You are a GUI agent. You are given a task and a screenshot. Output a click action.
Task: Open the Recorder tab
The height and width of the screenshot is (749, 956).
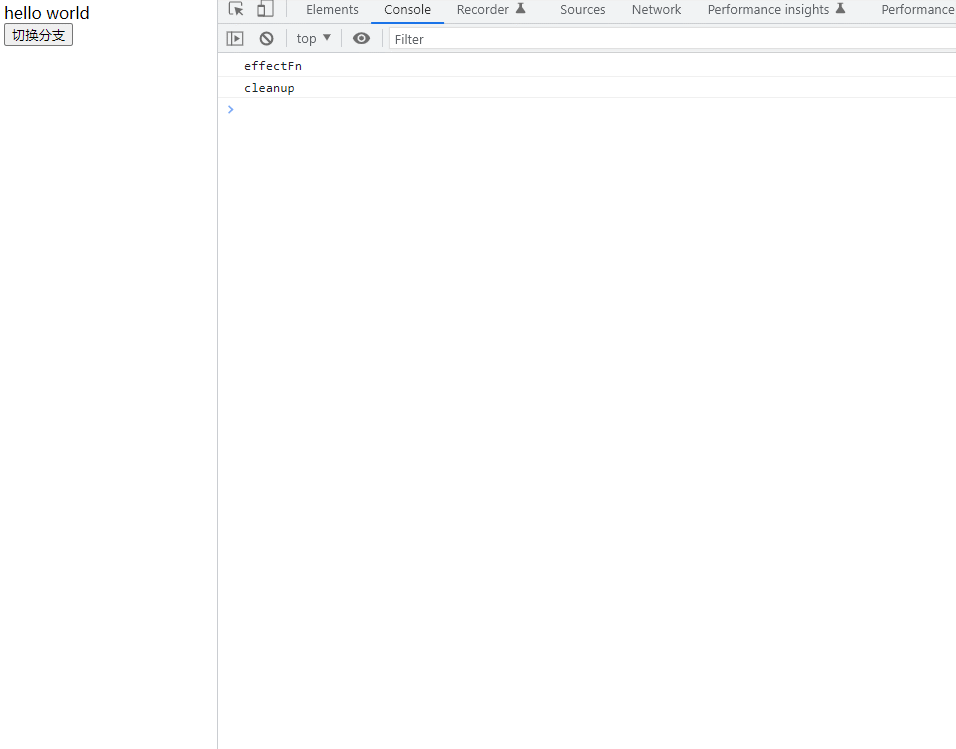[491, 10]
